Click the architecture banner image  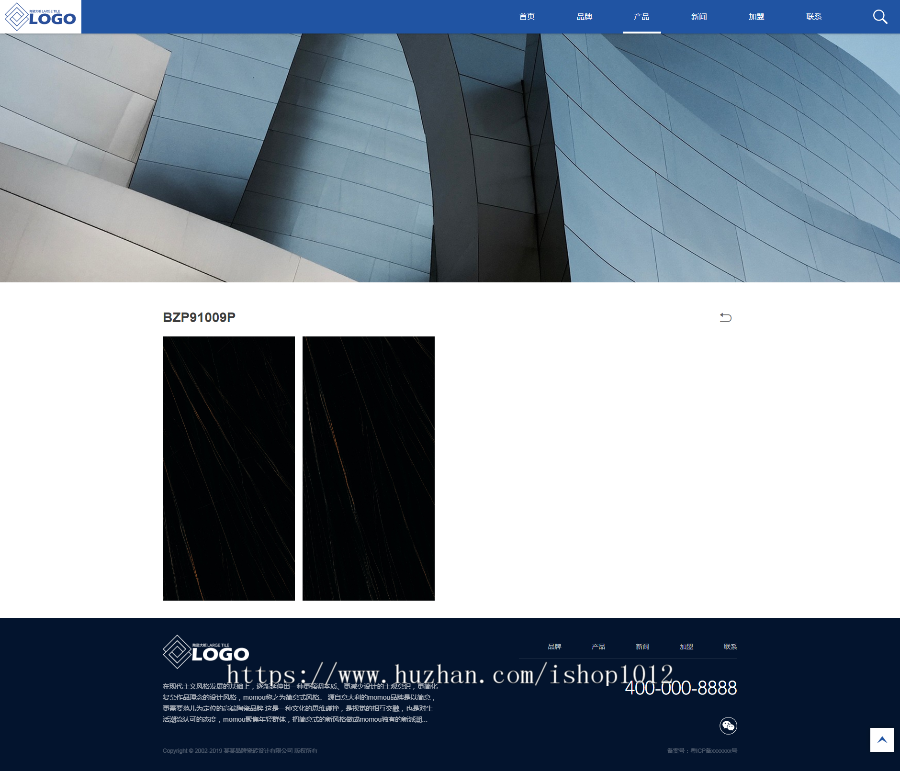coord(450,157)
